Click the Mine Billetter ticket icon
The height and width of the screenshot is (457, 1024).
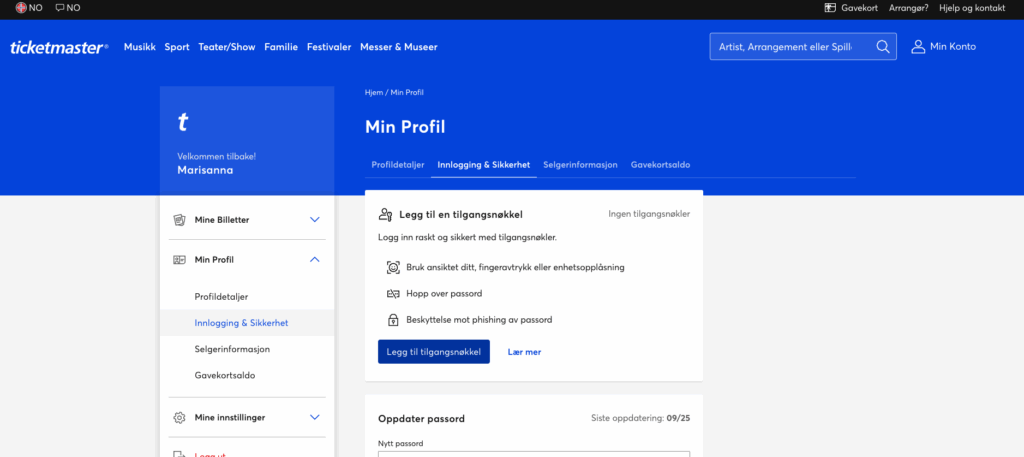pos(180,219)
